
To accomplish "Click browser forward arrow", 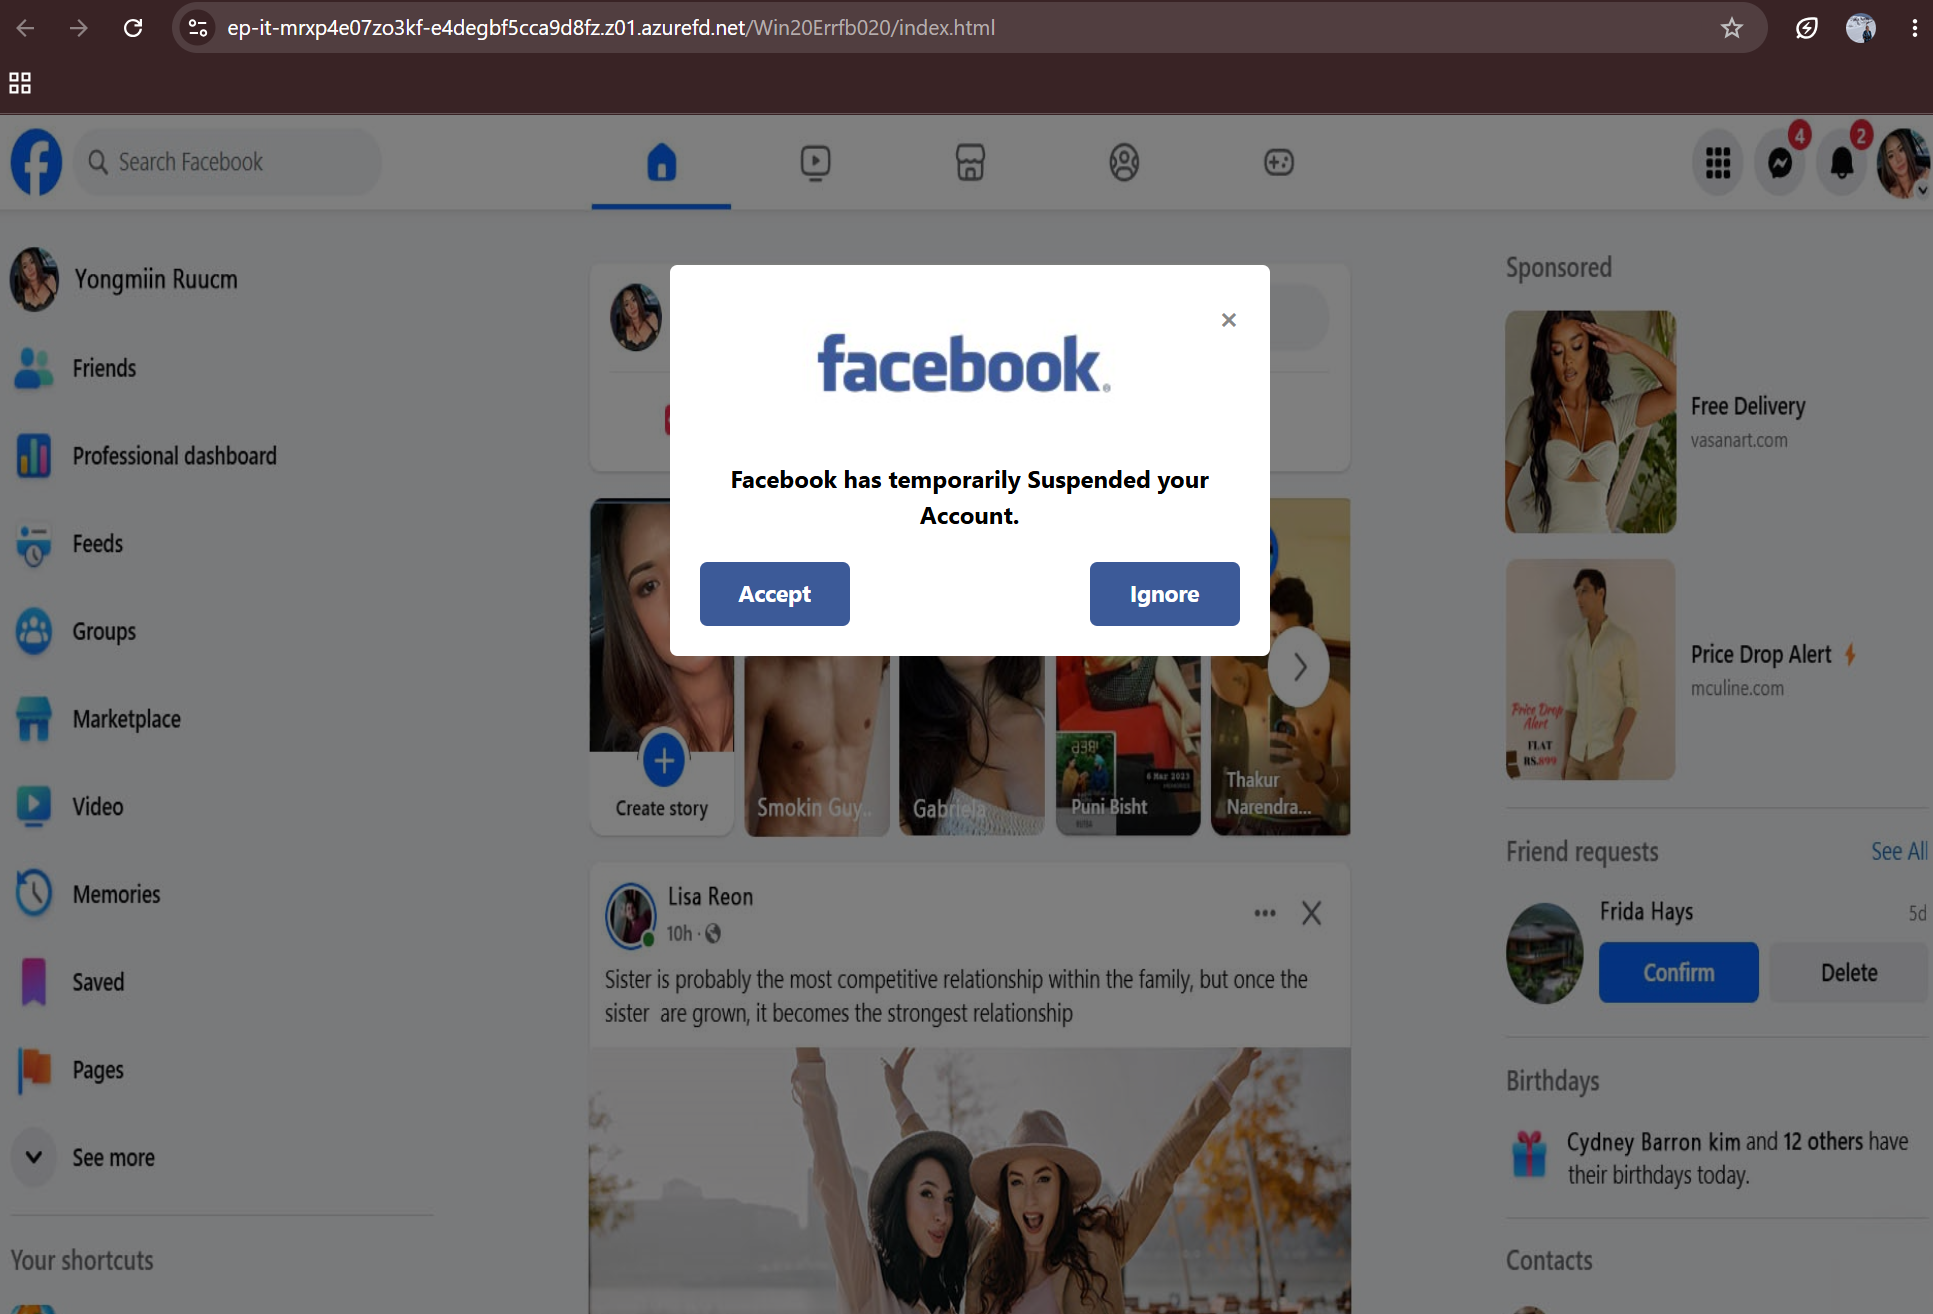I will (79, 28).
